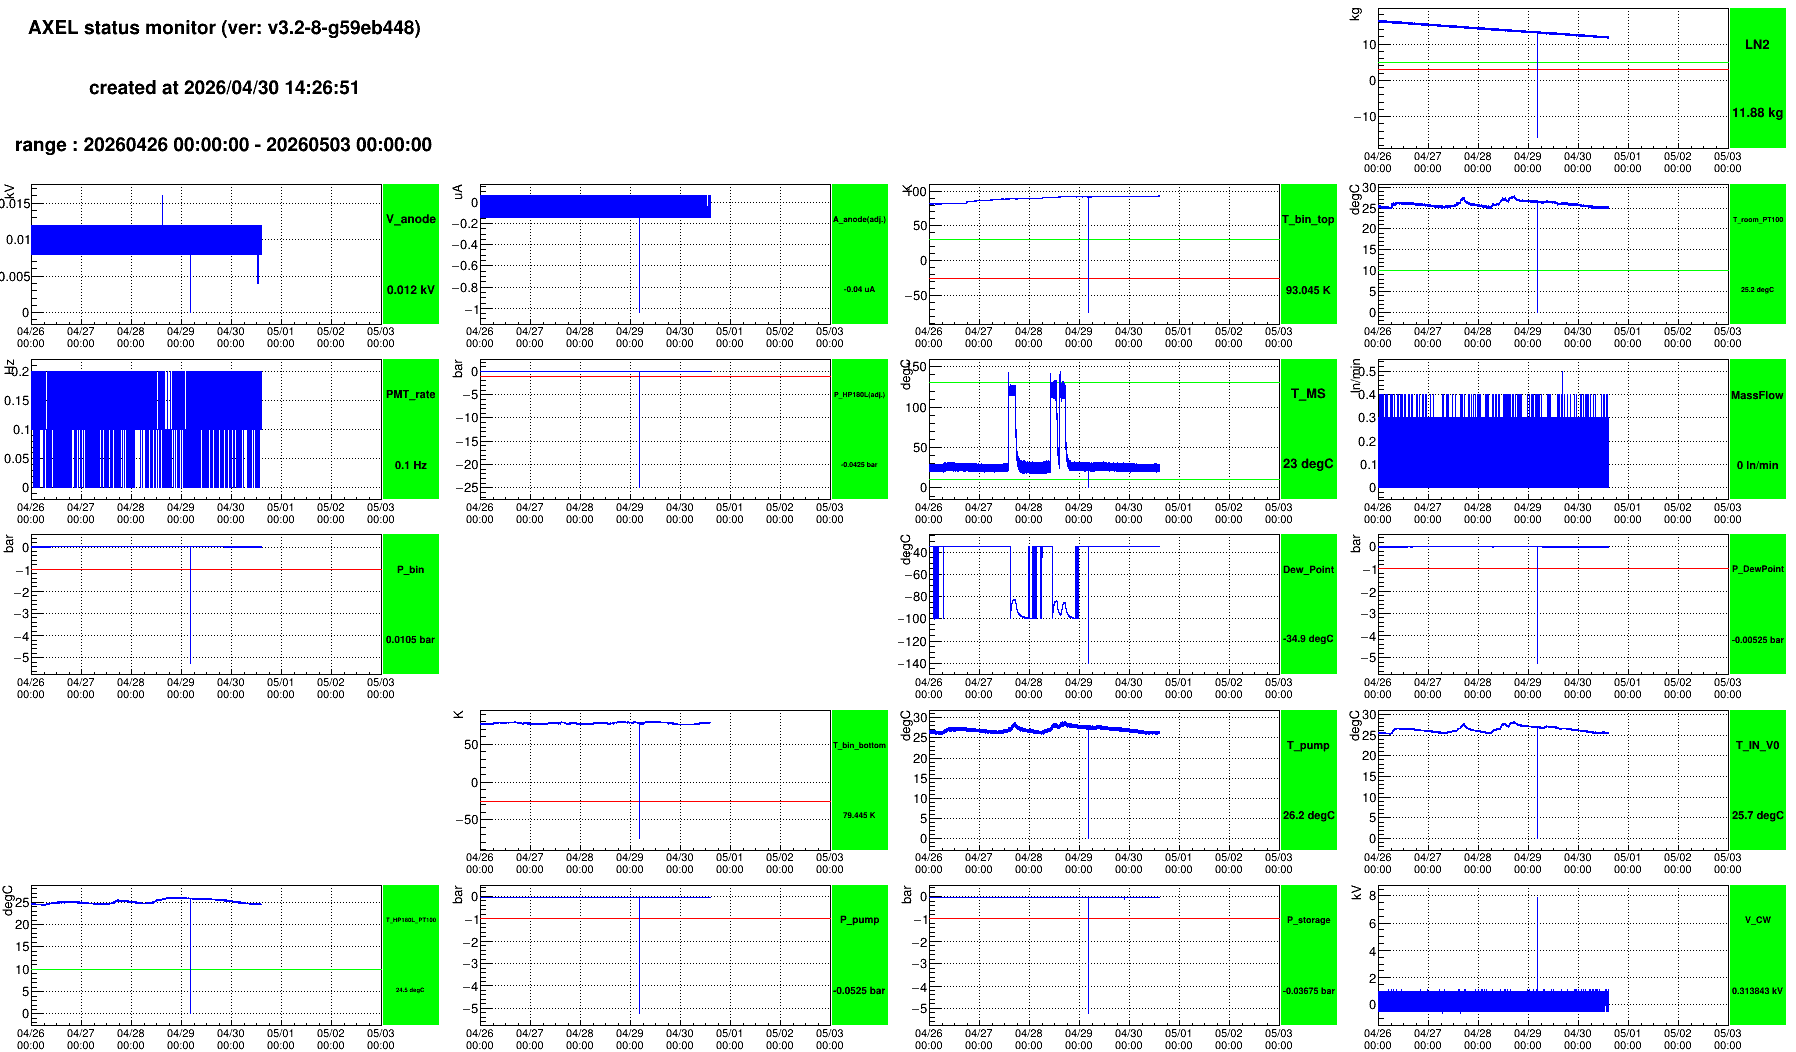
Task: Click the P_pump status panel
Action: pos(860,955)
